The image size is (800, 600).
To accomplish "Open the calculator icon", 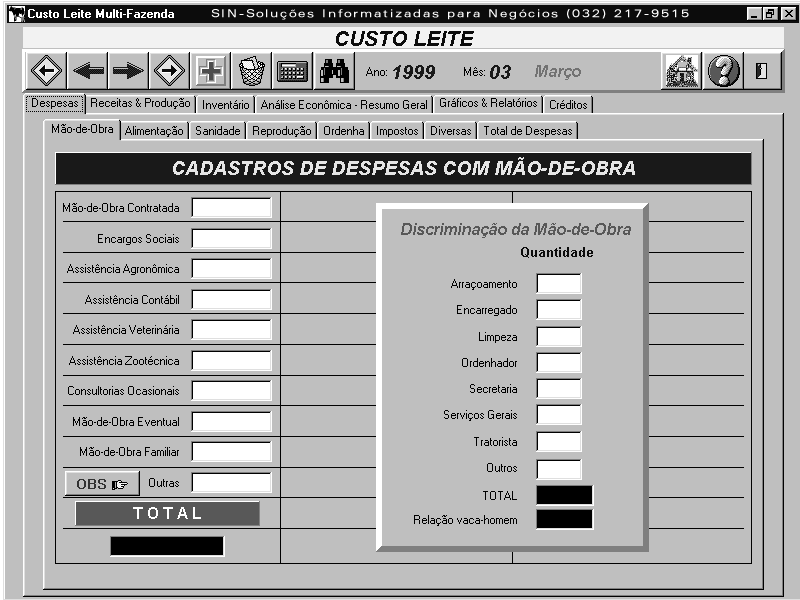I will coord(292,71).
